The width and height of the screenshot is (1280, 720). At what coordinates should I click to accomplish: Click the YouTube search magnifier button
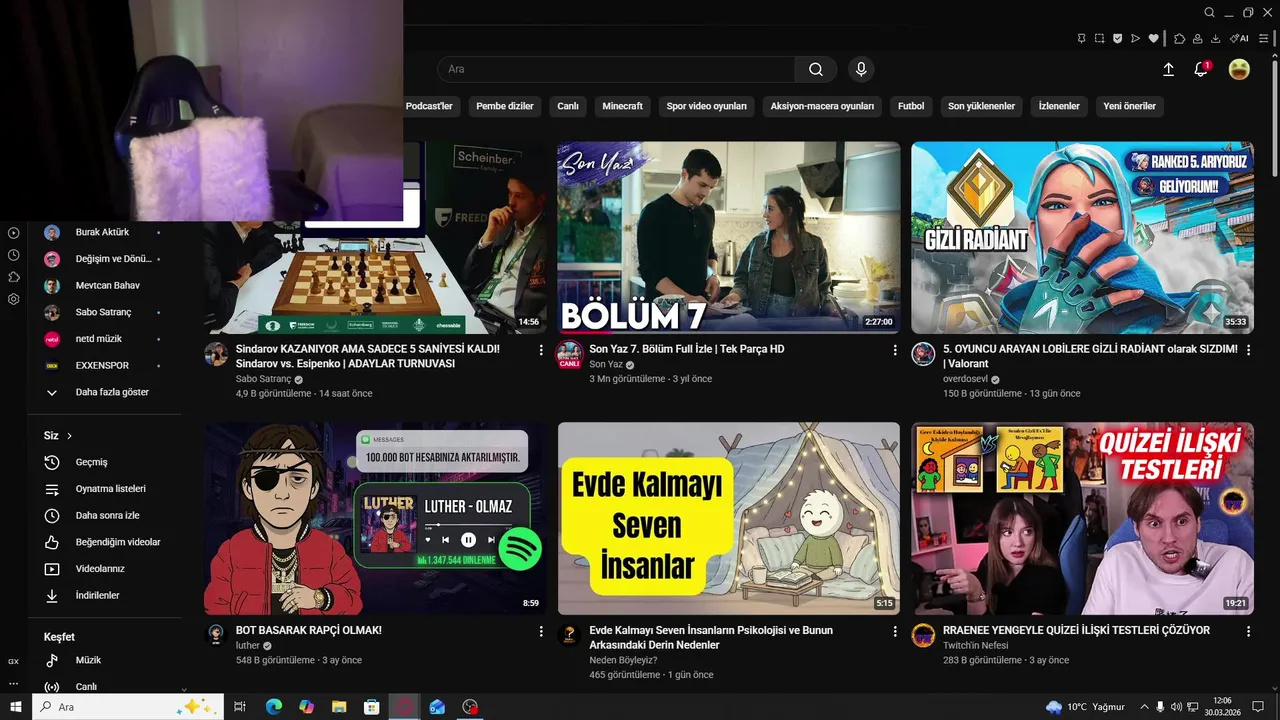pyautogui.click(x=816, y=69)
